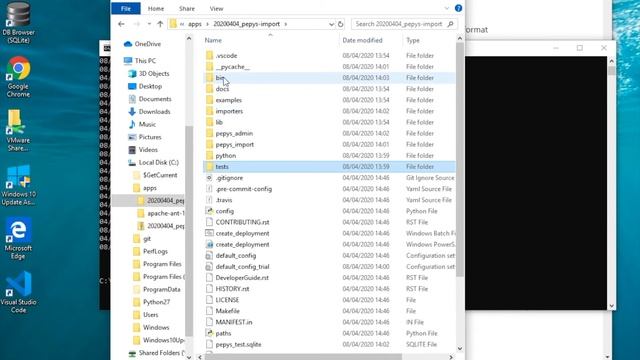Open Local Disk (C:) in navigation pane
Image resolution: width=640 pixels, height=360 pixels.
[153, 162]
